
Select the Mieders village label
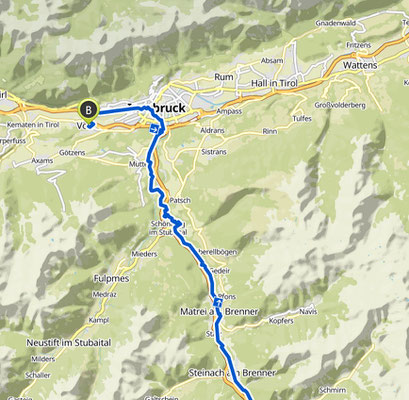point(144,254)
